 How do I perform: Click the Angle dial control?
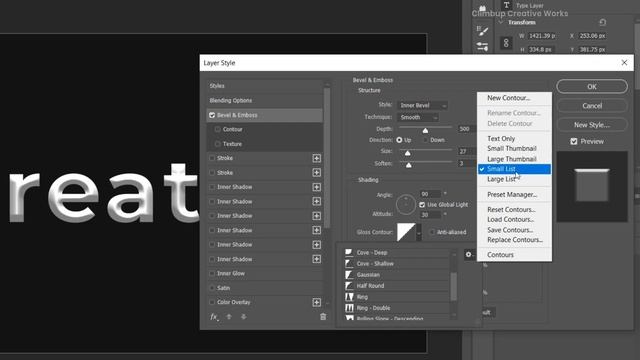(x=406, y=204)
